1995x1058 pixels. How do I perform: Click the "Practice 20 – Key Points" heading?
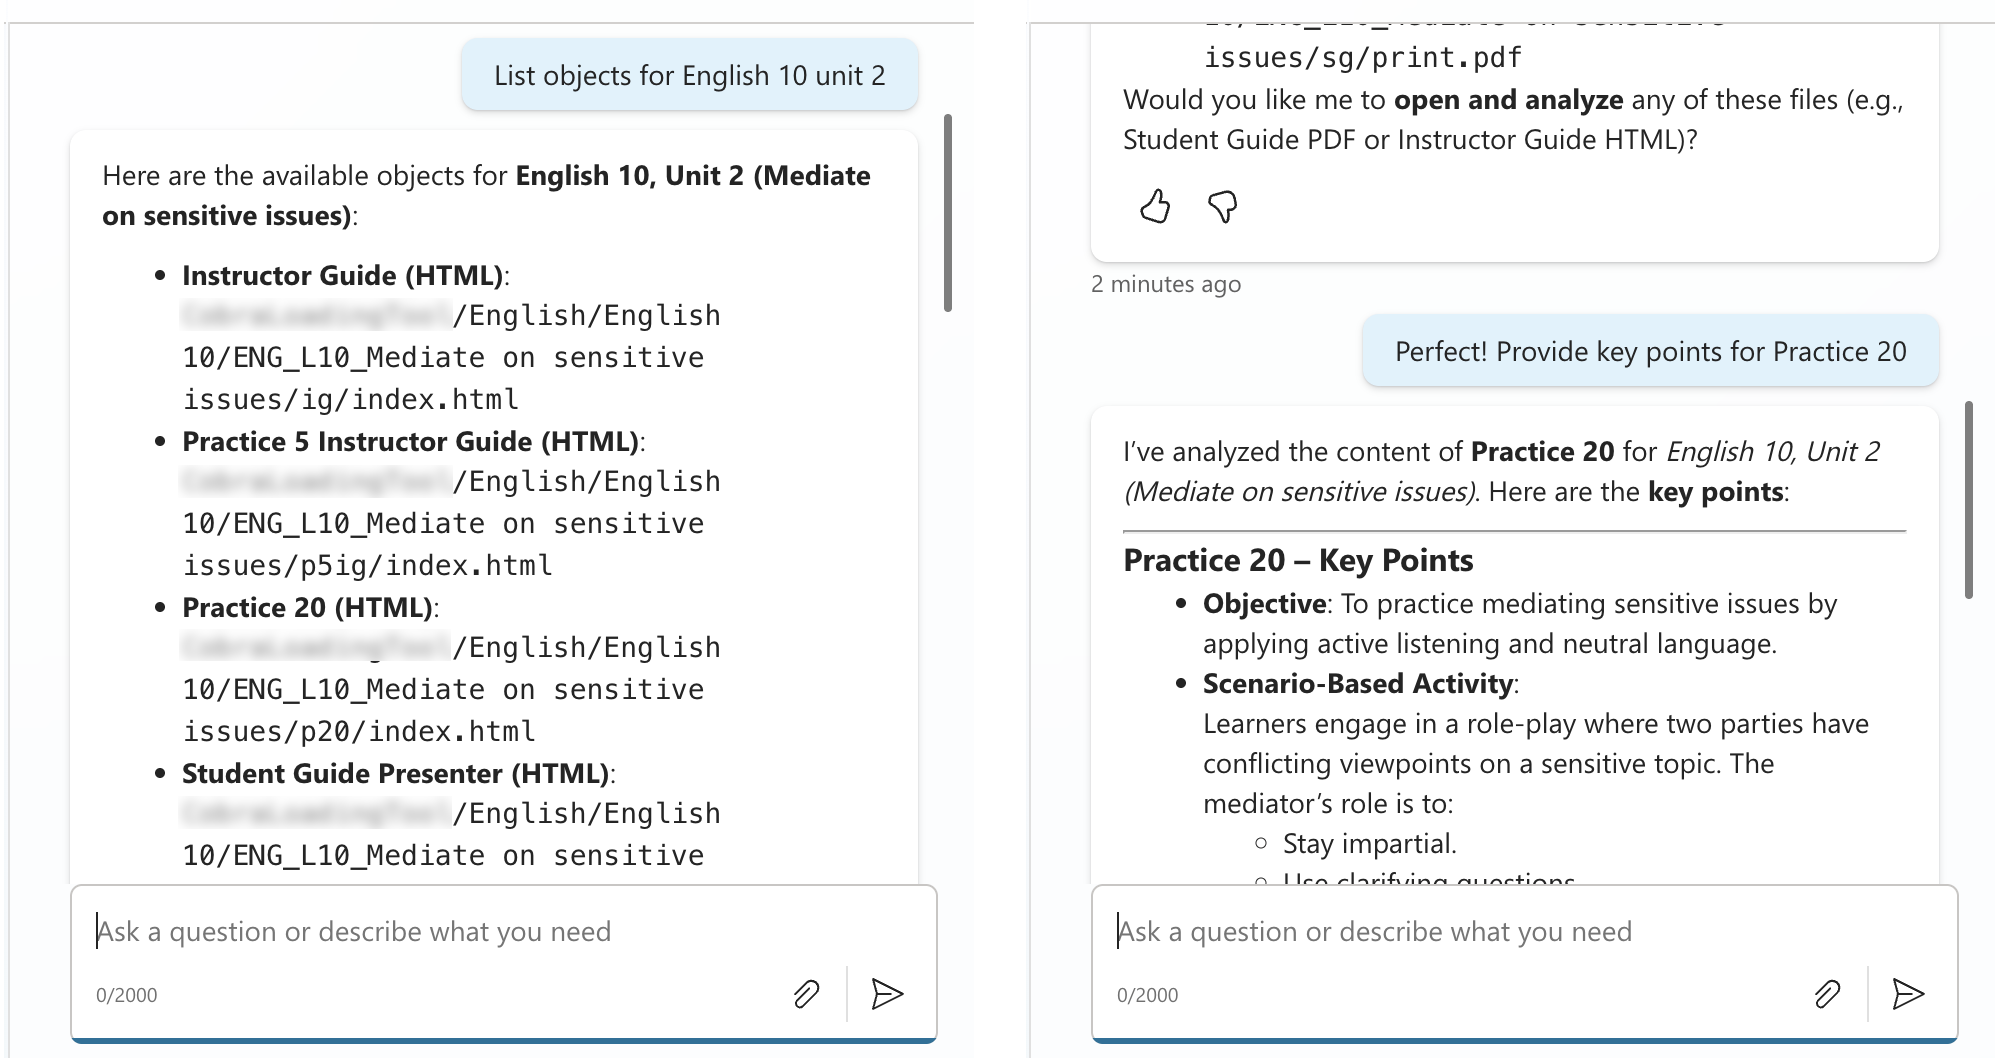(x=1298, y=561)
